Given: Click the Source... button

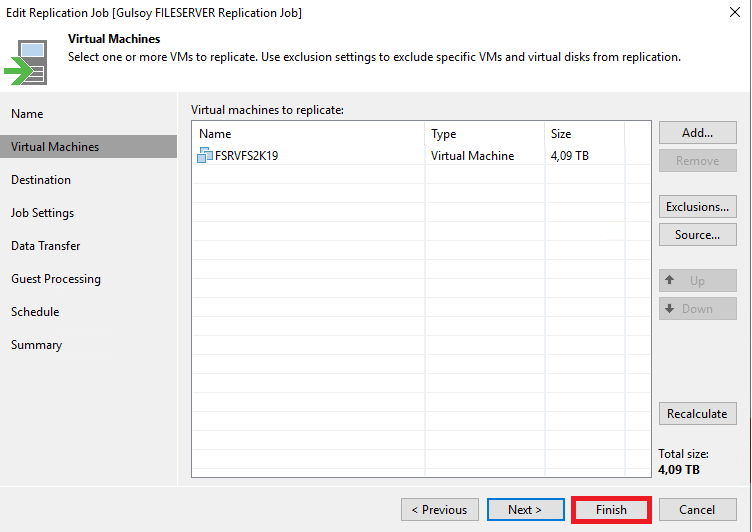Looking at the screenshot, I should tap(697, 235).
